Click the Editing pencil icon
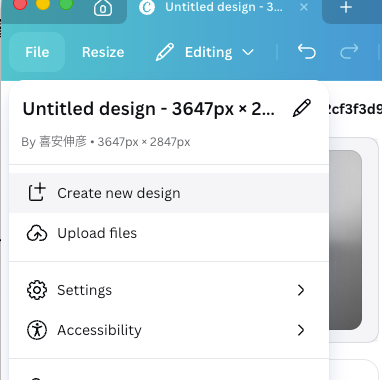The image size is (382, 380). [x=164, y=52]
